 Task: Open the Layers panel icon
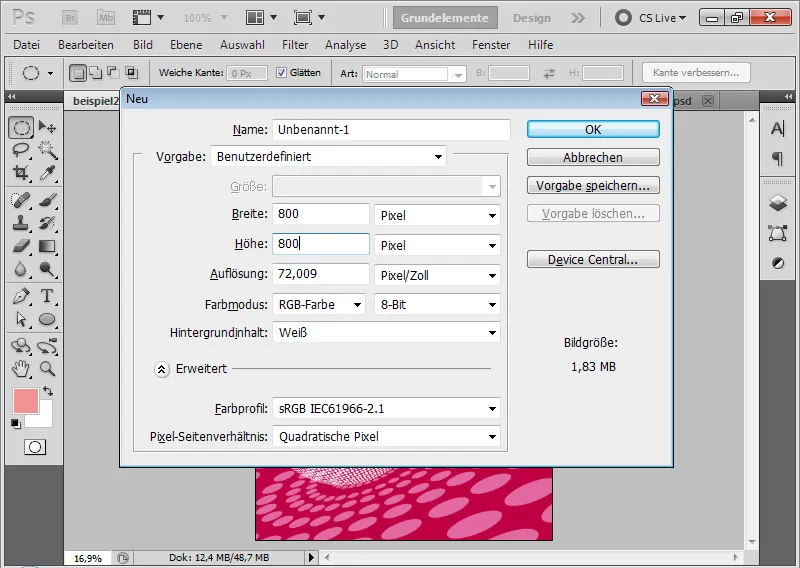point(778,203)
